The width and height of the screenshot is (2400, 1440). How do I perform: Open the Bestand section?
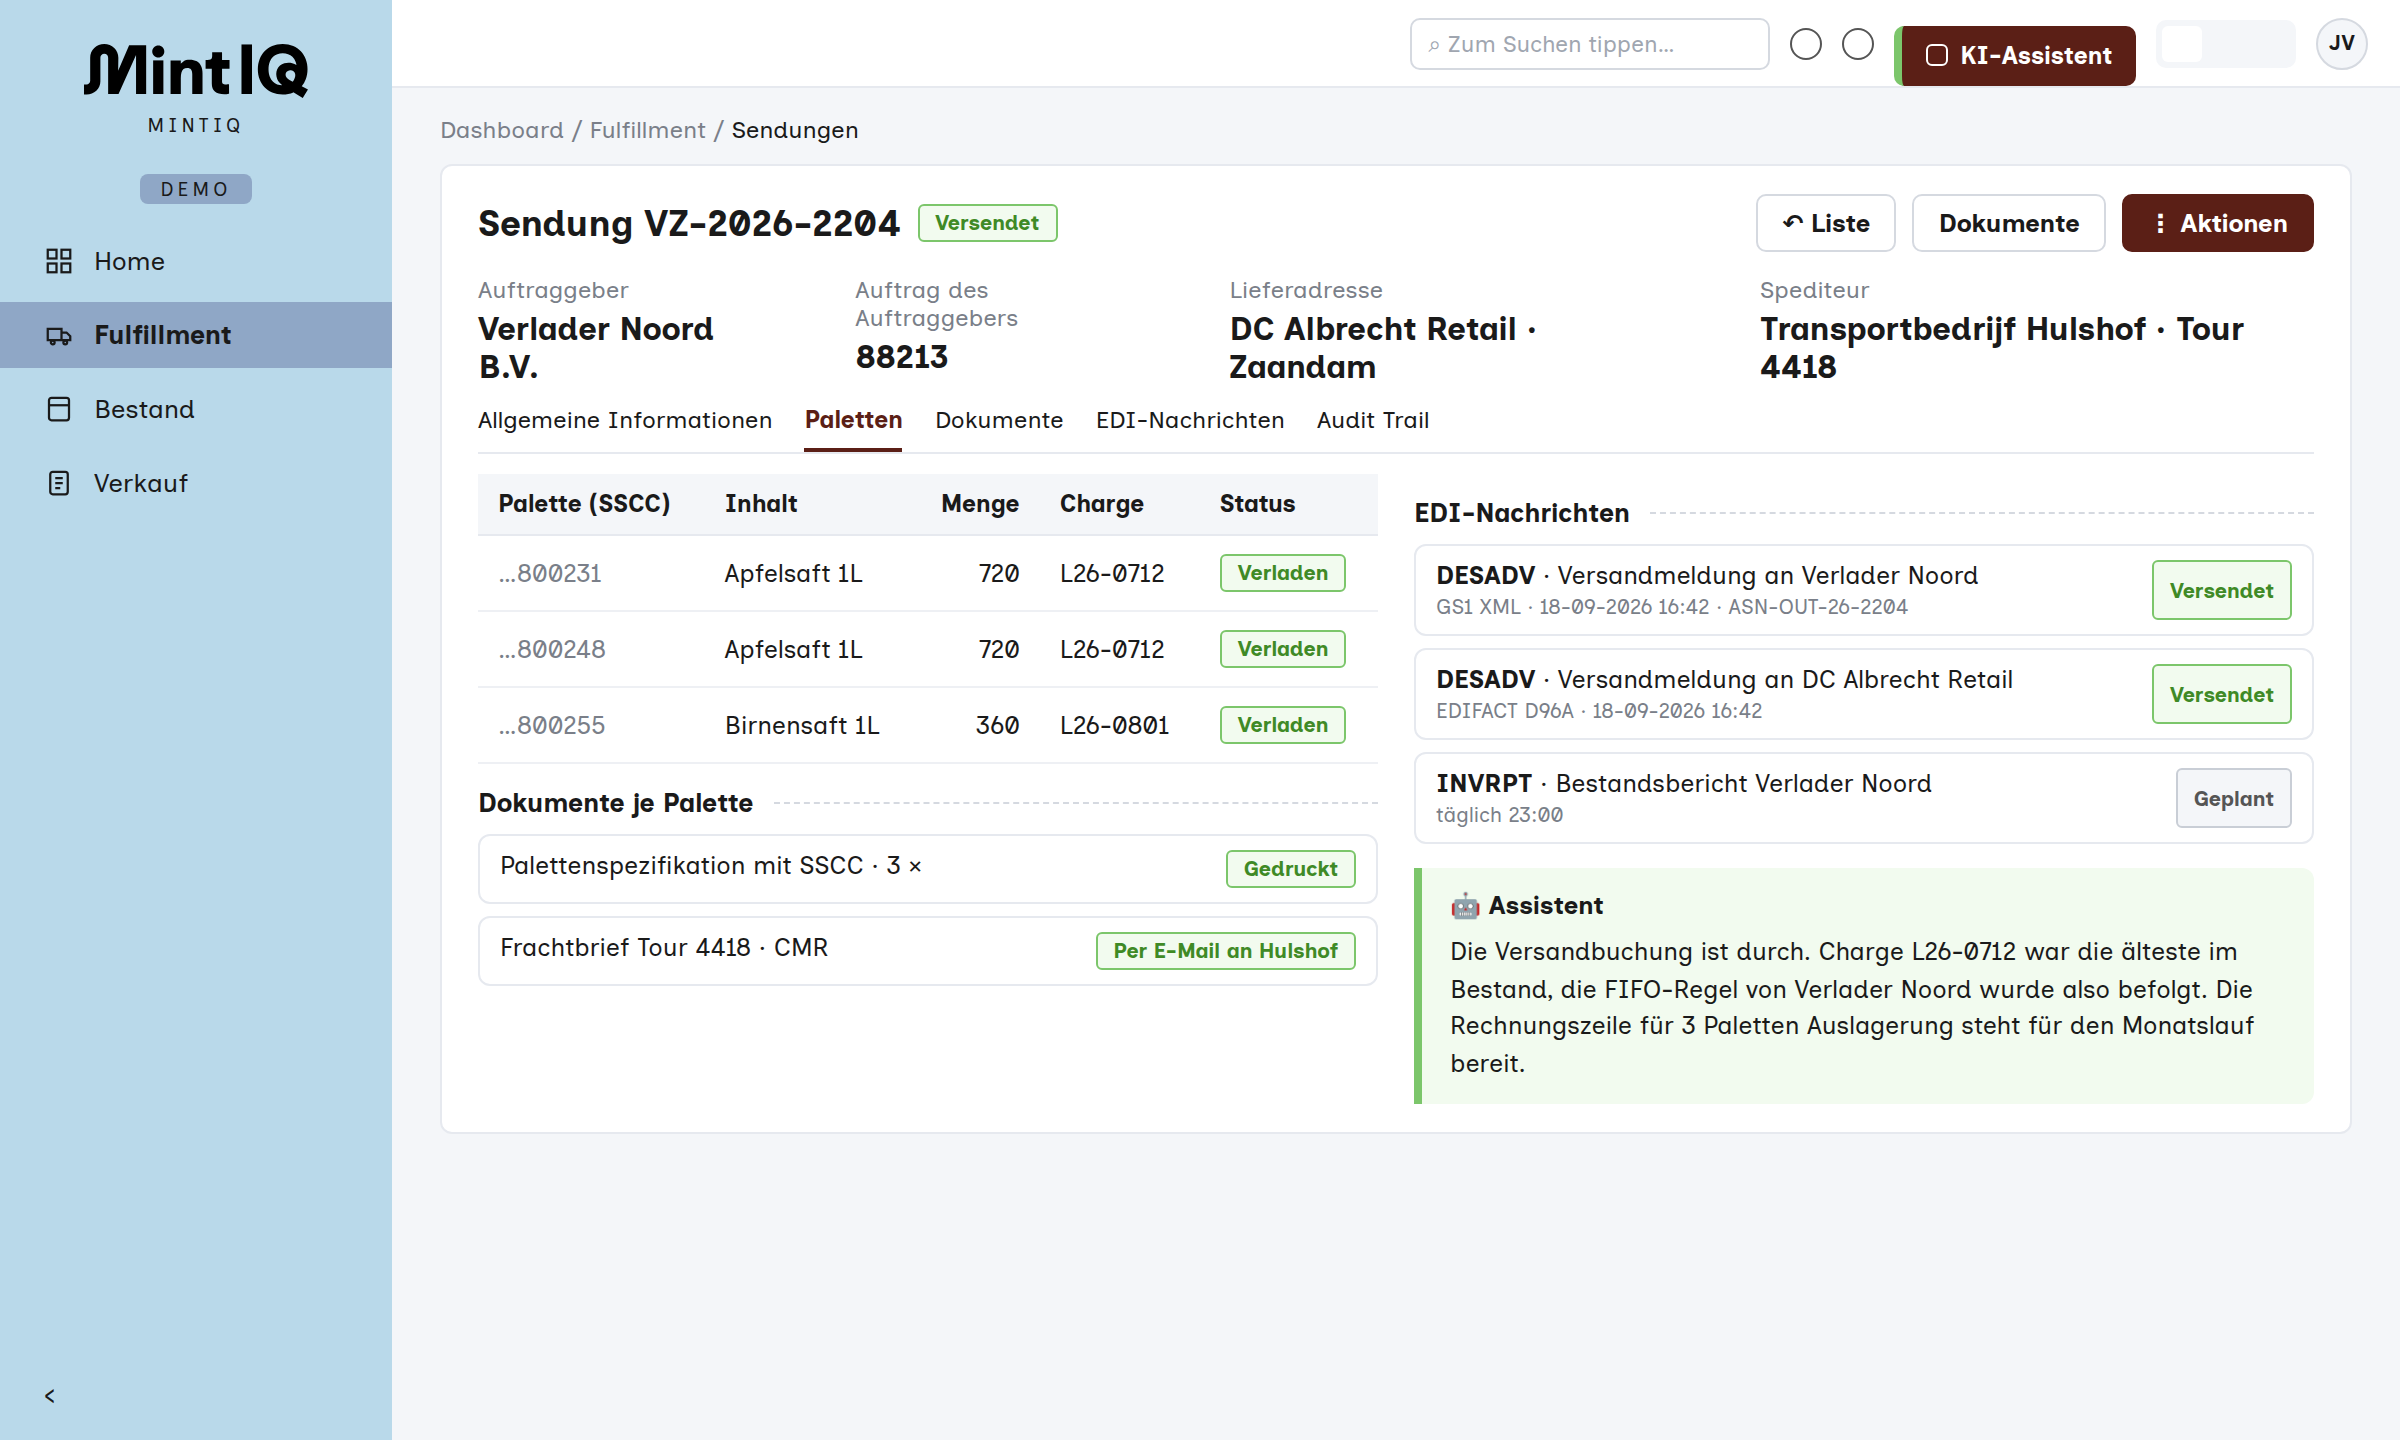pos(196,409)
